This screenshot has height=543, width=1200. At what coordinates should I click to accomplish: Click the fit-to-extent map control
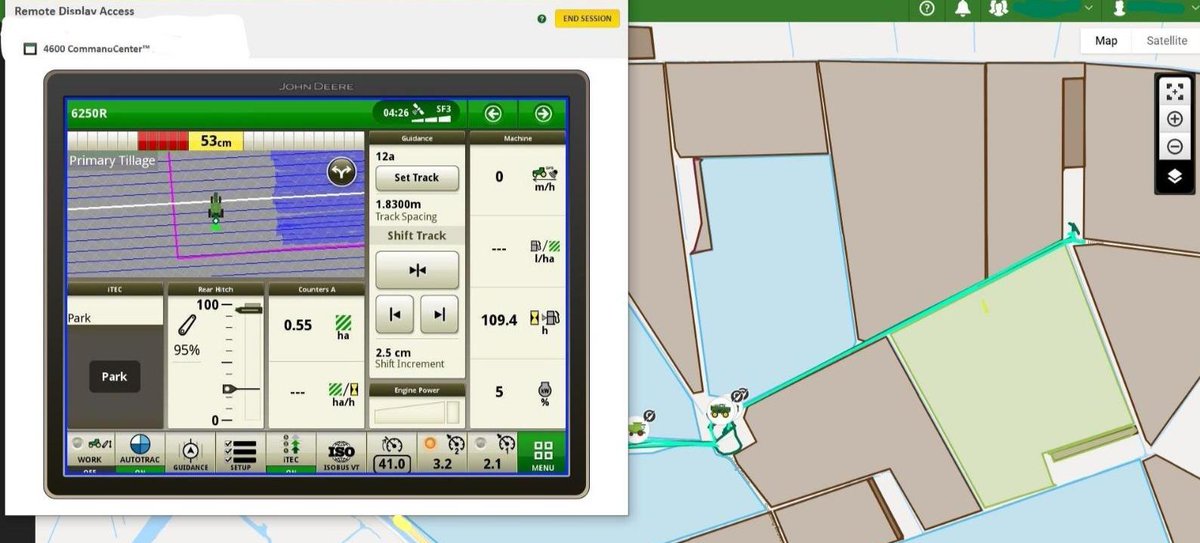coord(1175,91)
